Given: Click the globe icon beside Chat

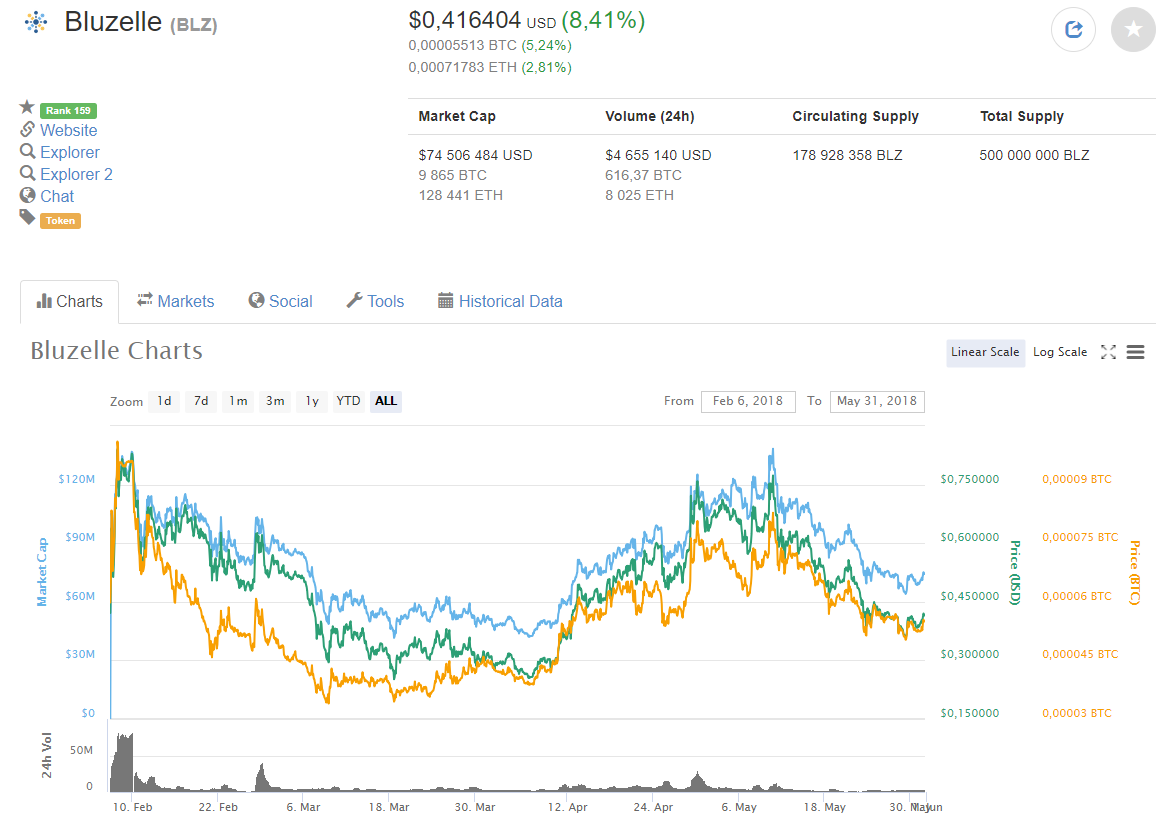Looking at the screenshot, I should click(x=27, y=195).
